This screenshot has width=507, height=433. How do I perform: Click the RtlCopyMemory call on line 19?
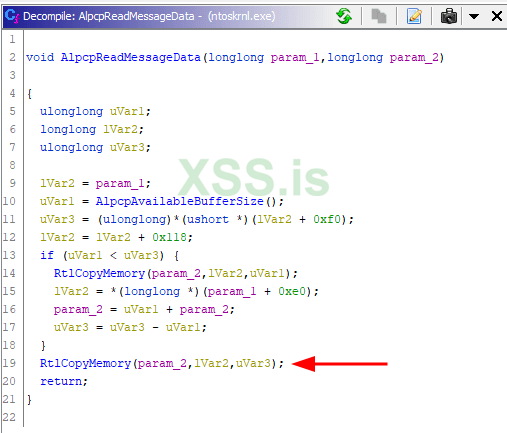85,363
